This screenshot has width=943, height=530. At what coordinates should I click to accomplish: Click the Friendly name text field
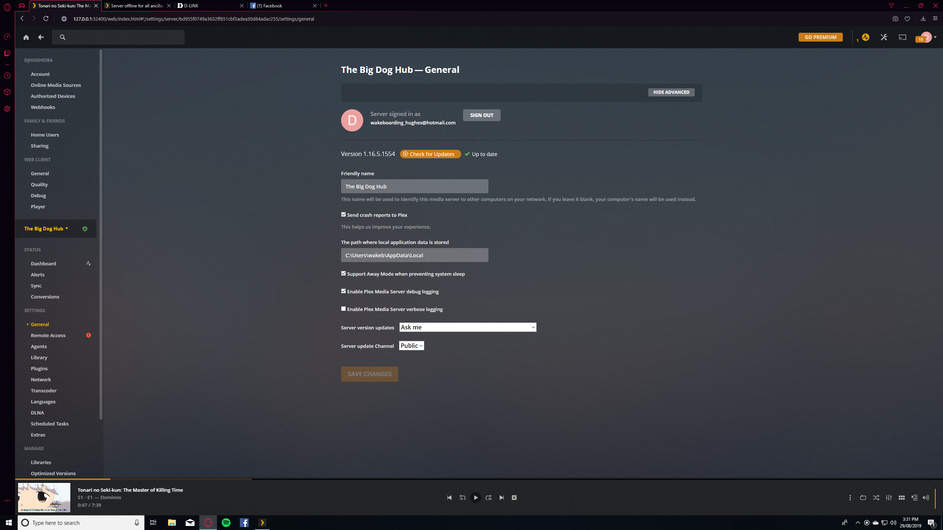[x=414, y=186]
